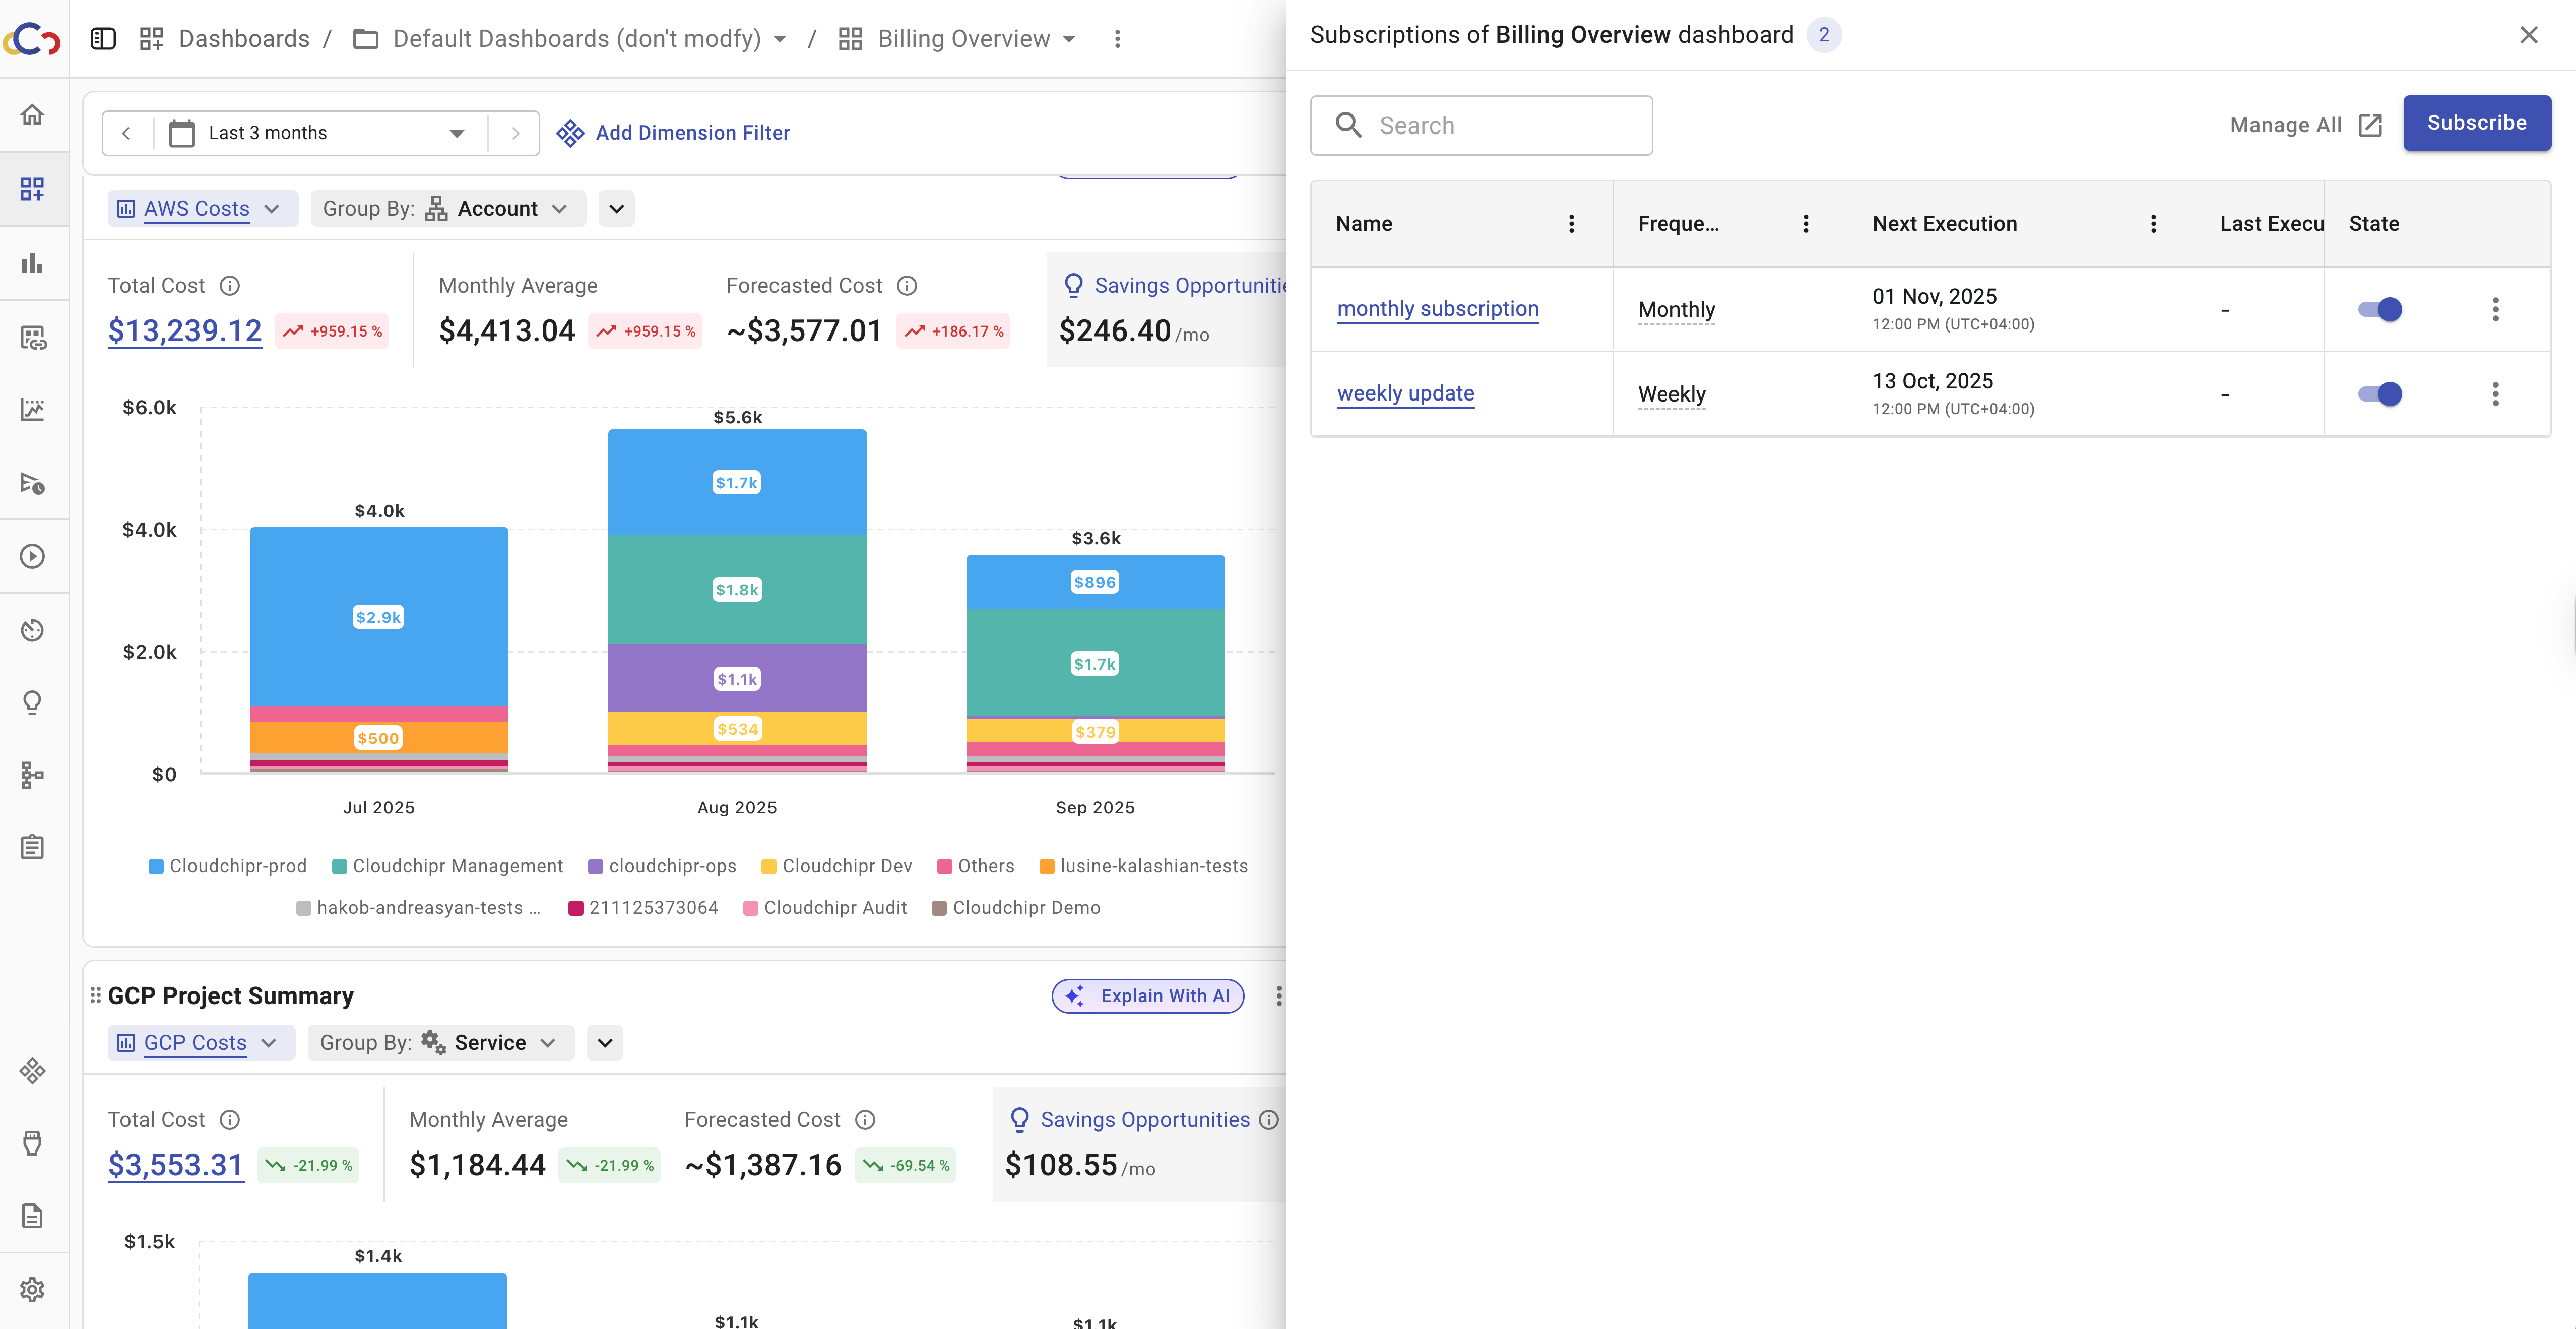Image resolution: width=2576 pixels, height=1329 pixels.
Task: Click the Manage All external link icon
Action: click(2369, 125)
